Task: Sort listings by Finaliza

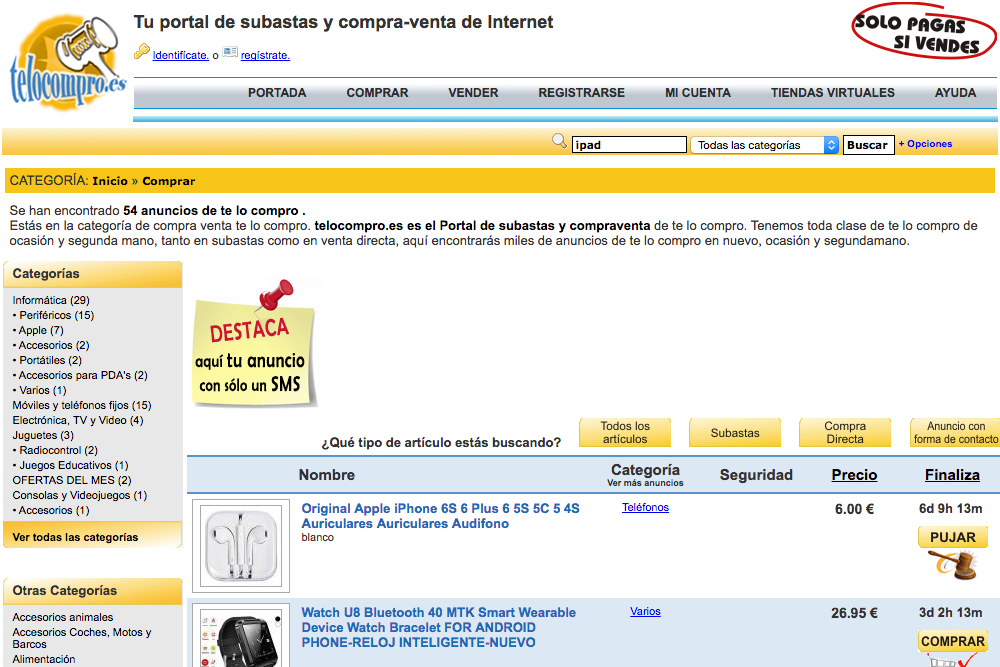Action: pos(952,475)
